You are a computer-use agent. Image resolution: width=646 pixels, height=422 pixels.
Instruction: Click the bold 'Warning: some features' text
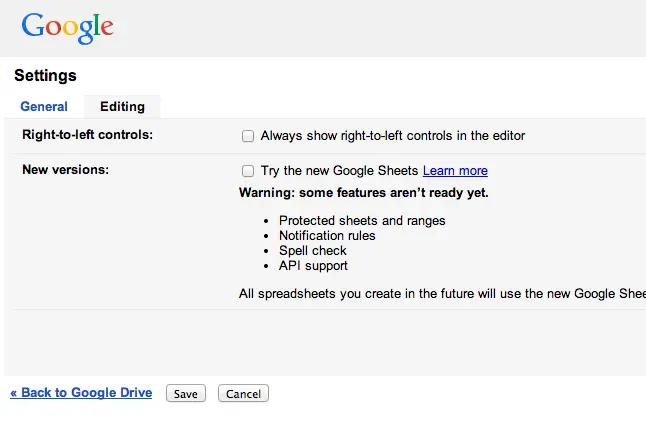point(363,192)
